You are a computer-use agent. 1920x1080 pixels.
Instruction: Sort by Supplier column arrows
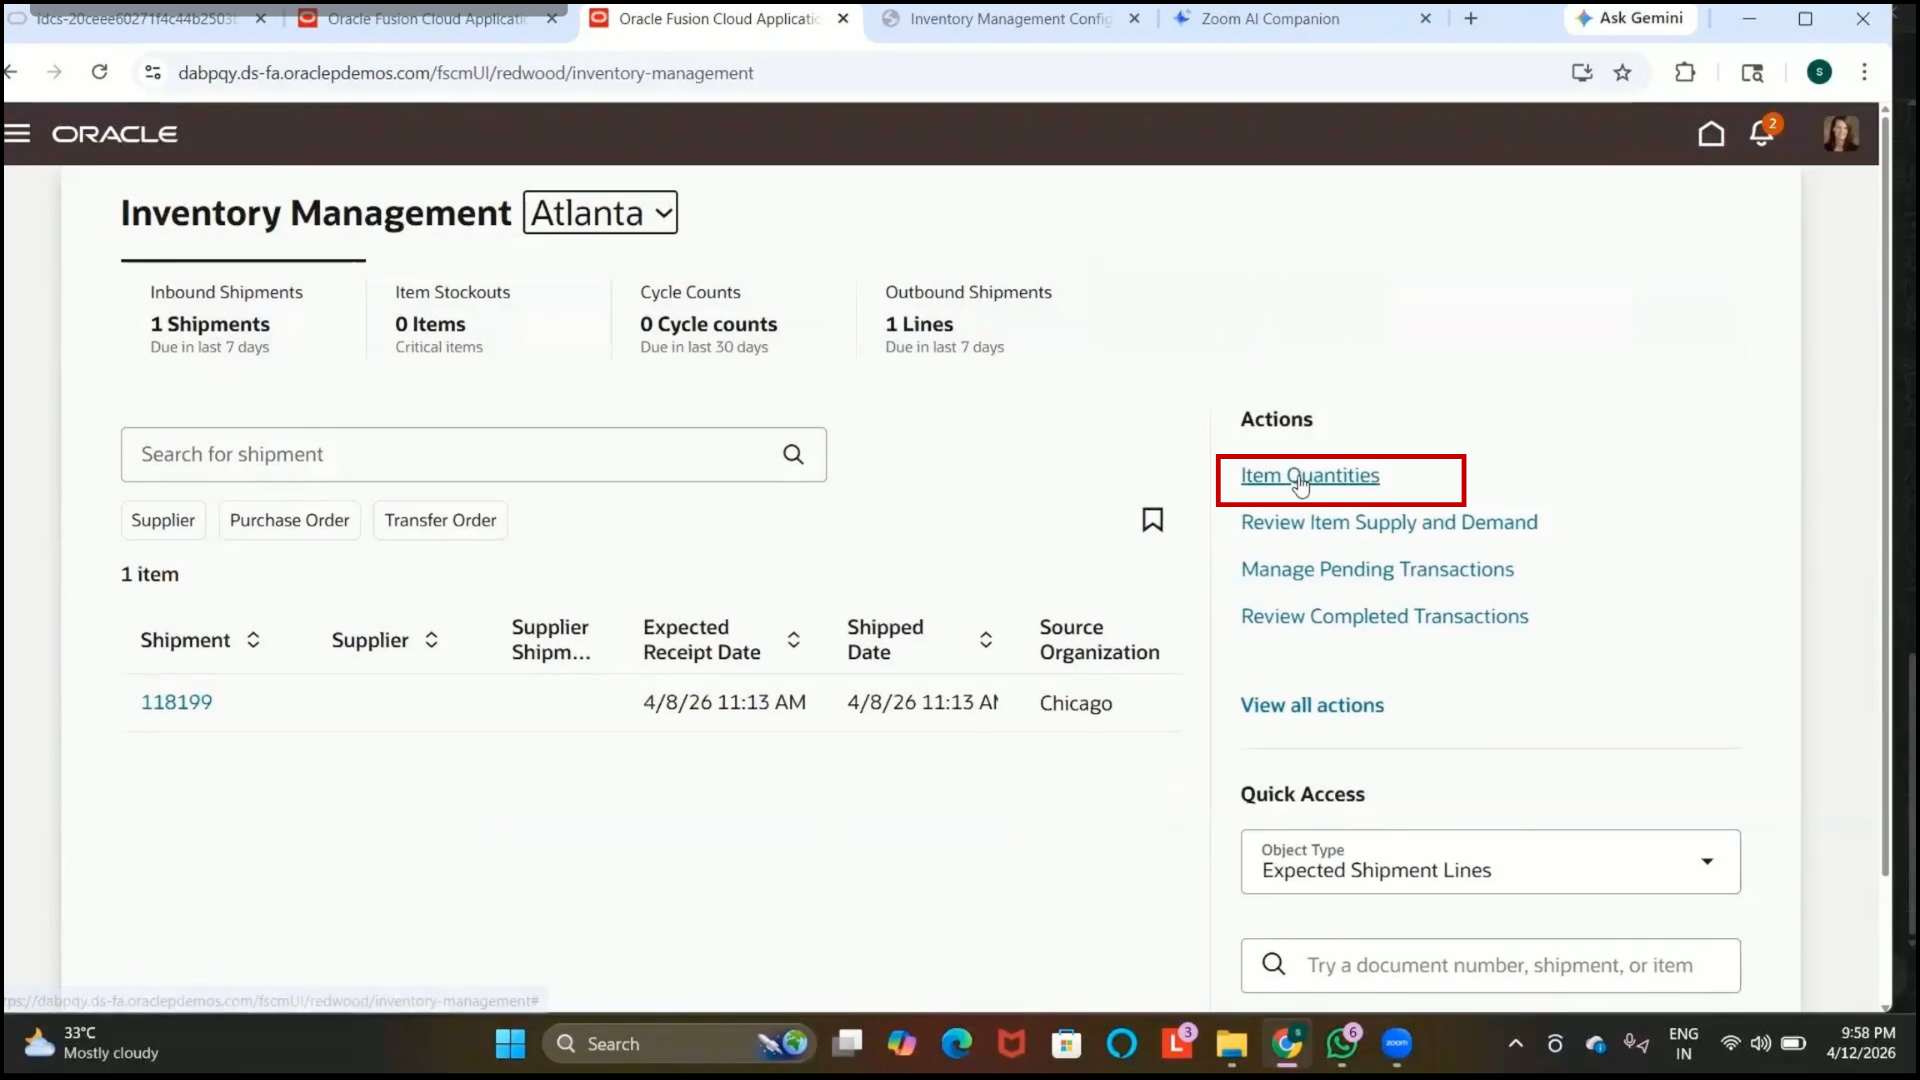[x=431, y=640]
